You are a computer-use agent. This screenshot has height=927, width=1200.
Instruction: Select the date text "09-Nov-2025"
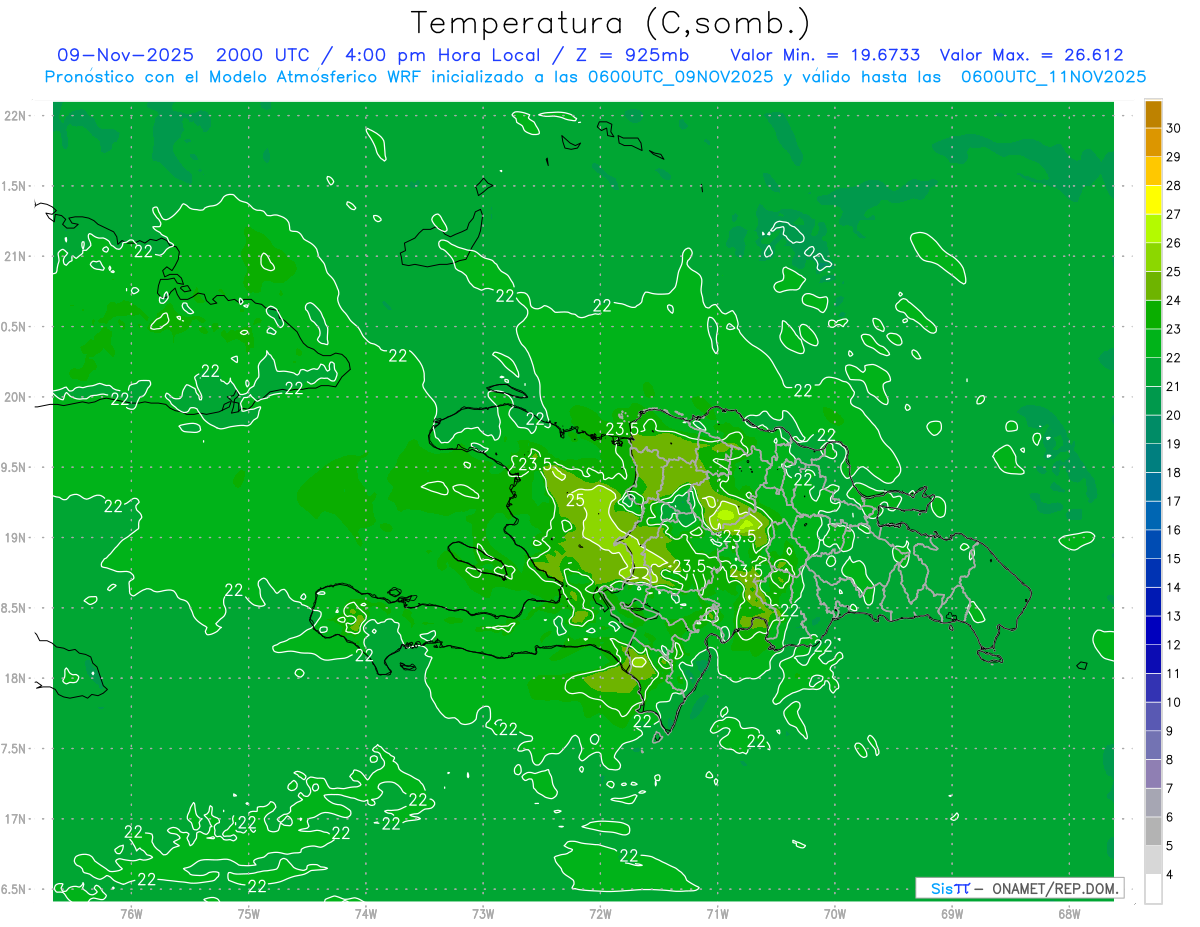click(x=125, y=56)
